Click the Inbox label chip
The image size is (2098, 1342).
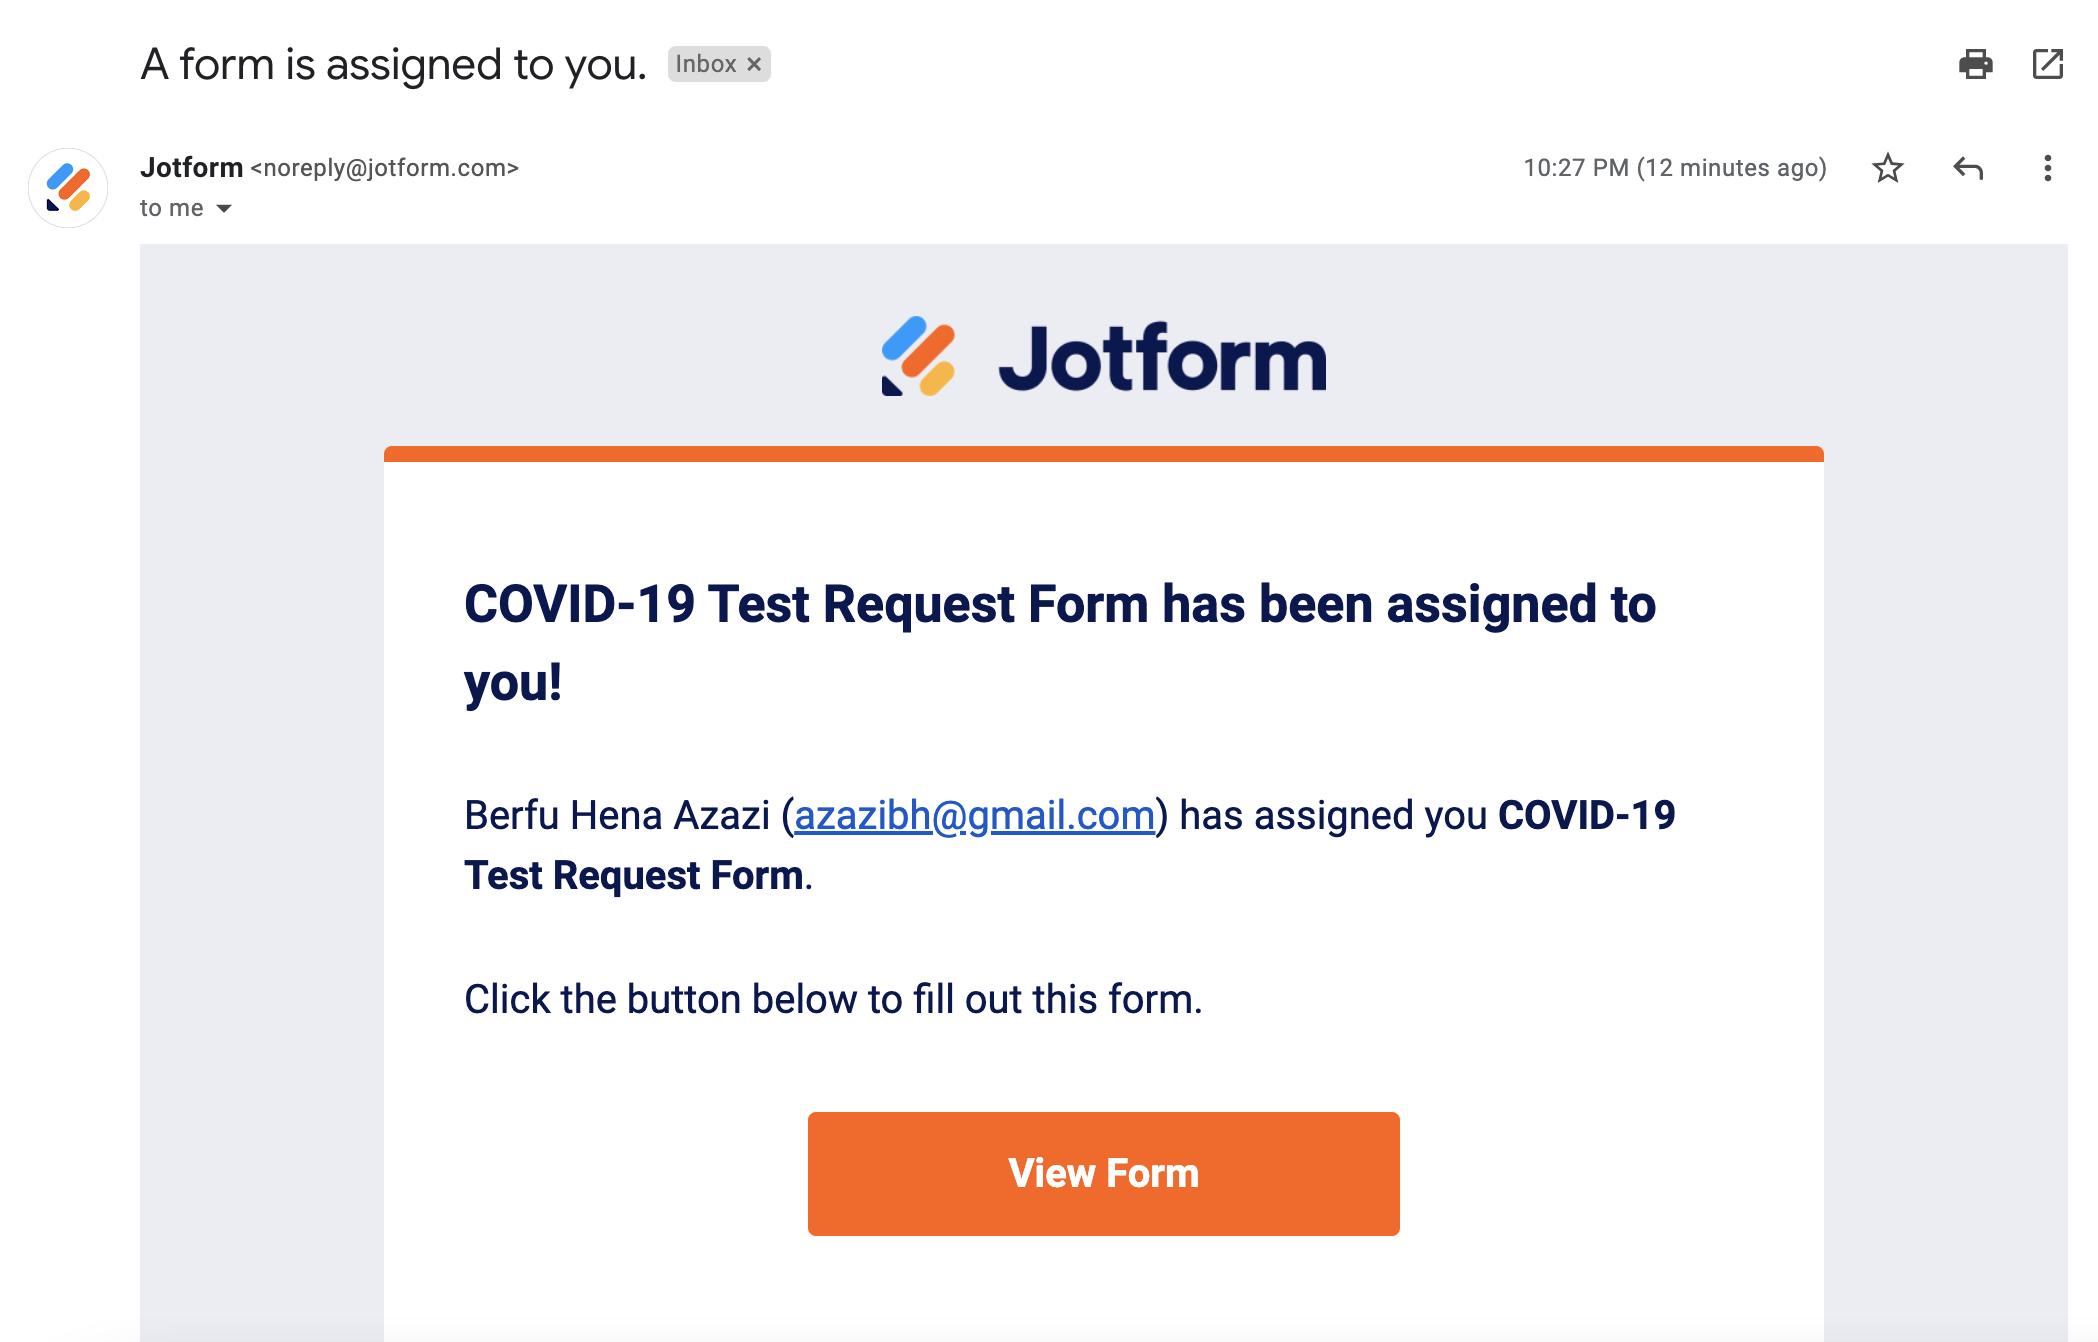[706, 64]
